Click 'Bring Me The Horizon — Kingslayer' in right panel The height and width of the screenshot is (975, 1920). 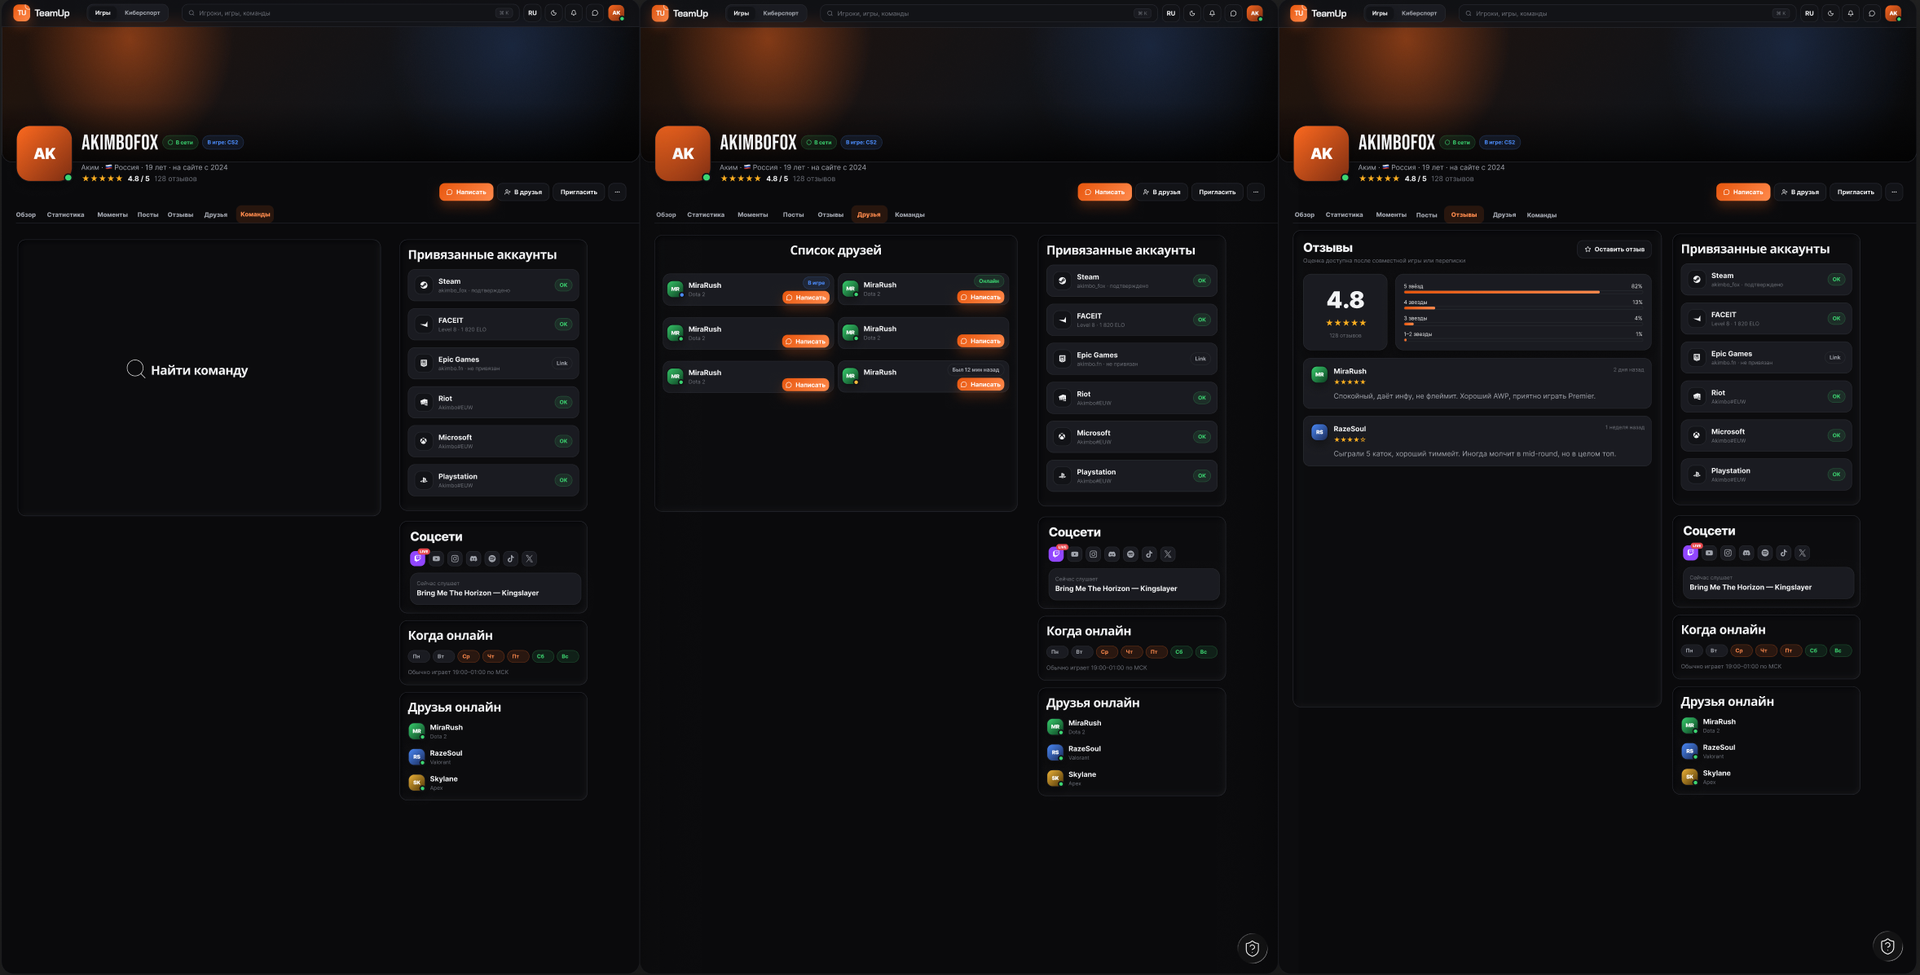pos(1750,587)
